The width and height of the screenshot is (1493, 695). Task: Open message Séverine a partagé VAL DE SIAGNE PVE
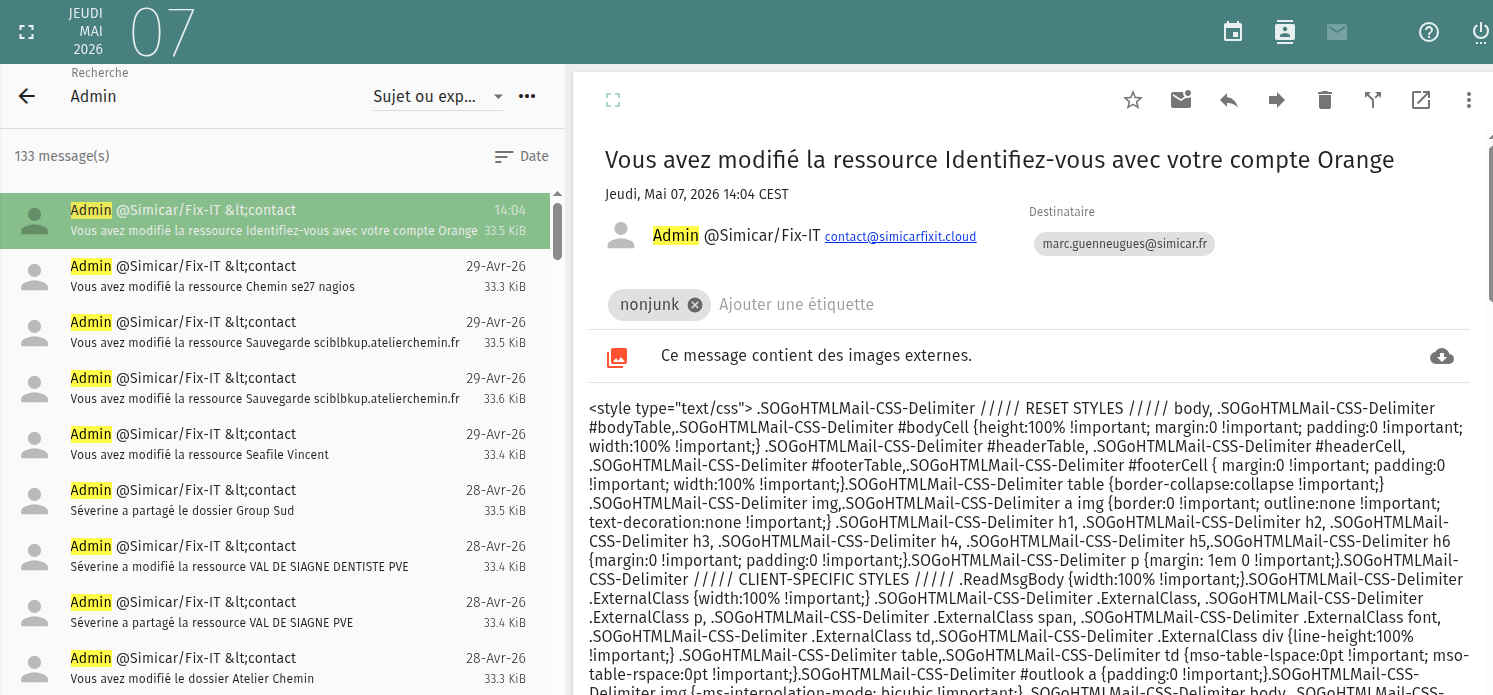tap(275, 613)
